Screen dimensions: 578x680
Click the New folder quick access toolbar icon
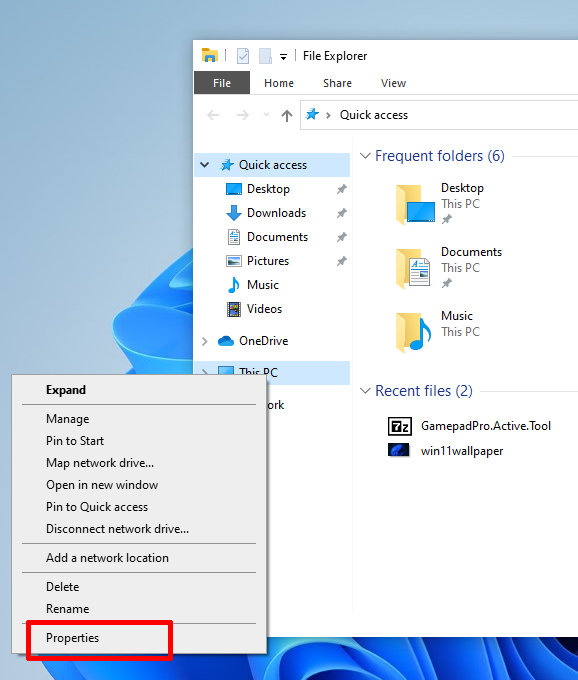click(265, 56)
